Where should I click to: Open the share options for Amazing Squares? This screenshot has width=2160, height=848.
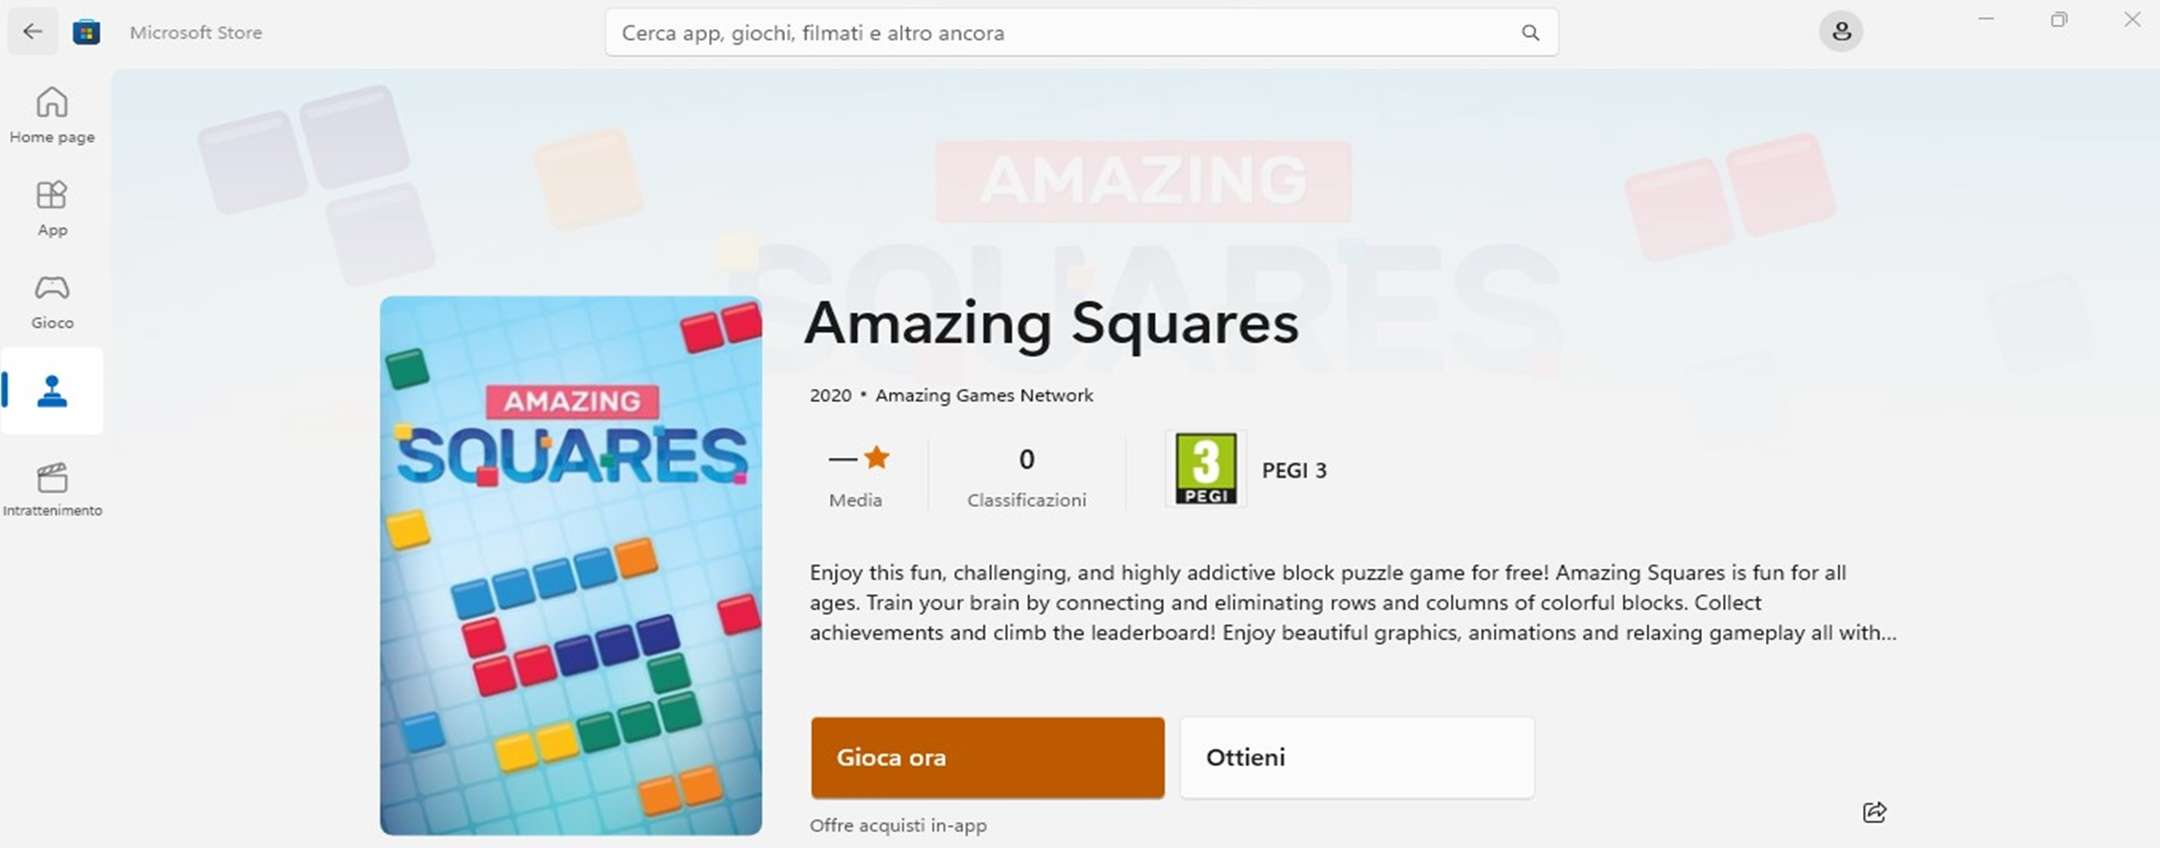pyautogui.click(x=1875, y=812)
